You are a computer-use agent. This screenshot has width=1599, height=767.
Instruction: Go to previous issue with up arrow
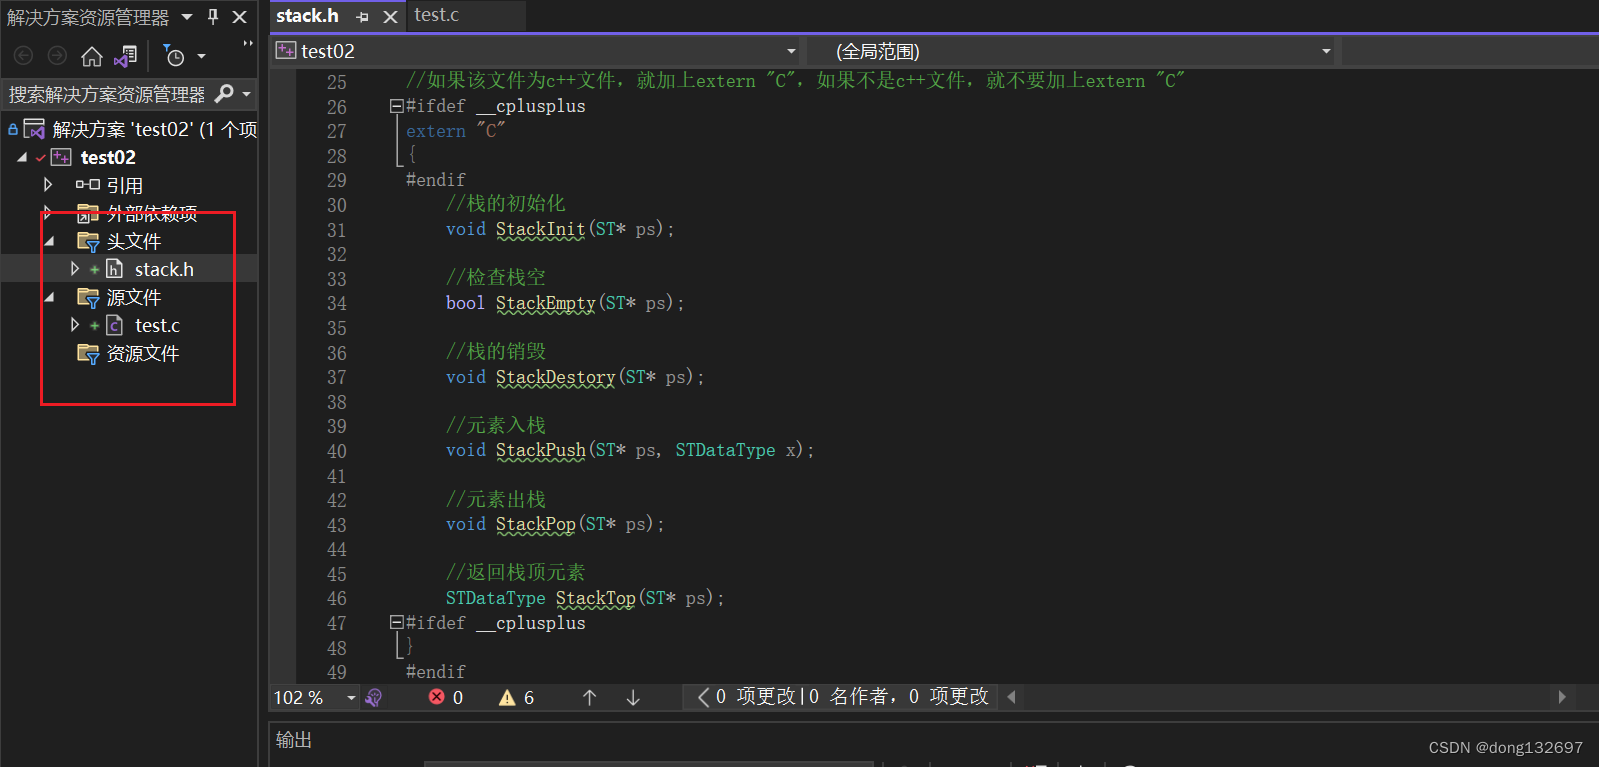click(x=589, y=697)
